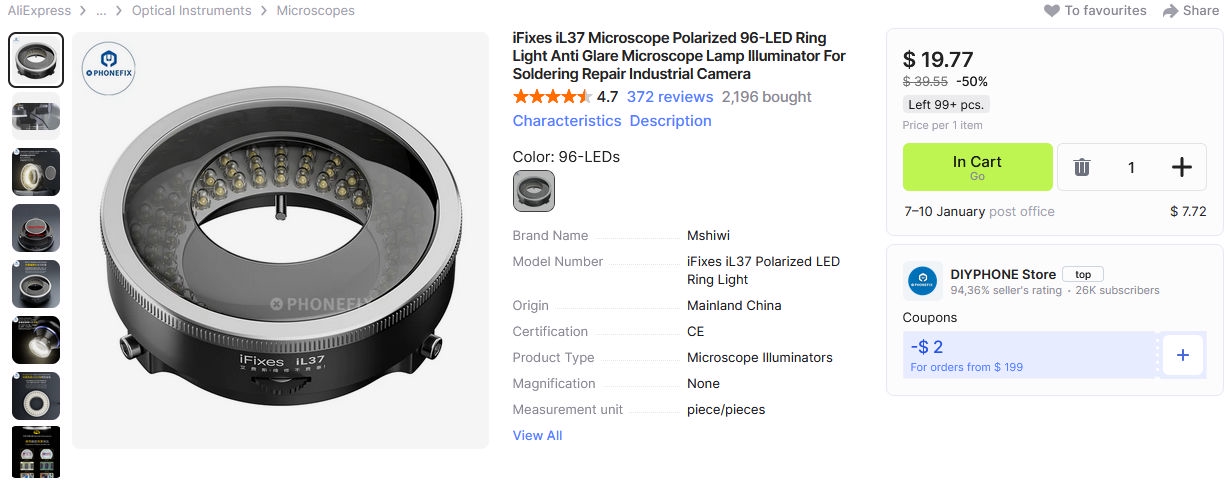Viewport: 1229px width, 484px height.
Task: Increase quantity with the plus icon
Action: point(1181,167)
